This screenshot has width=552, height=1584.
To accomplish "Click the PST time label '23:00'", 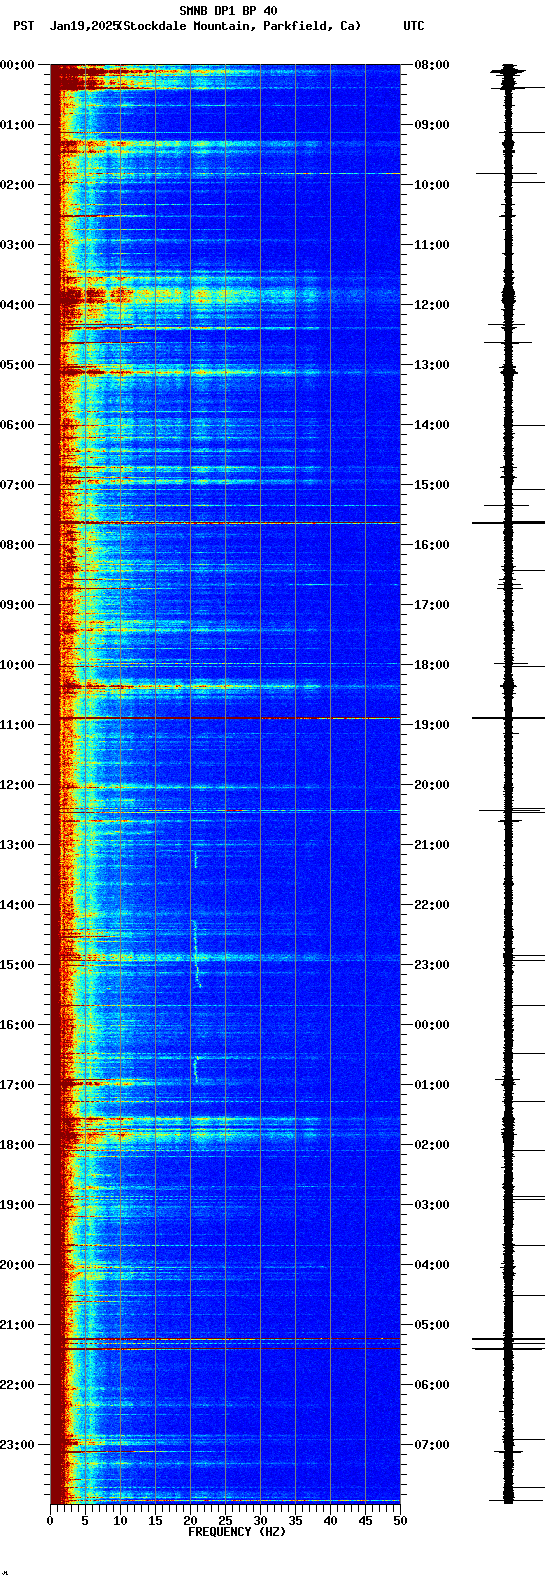I will [17, 1445].
